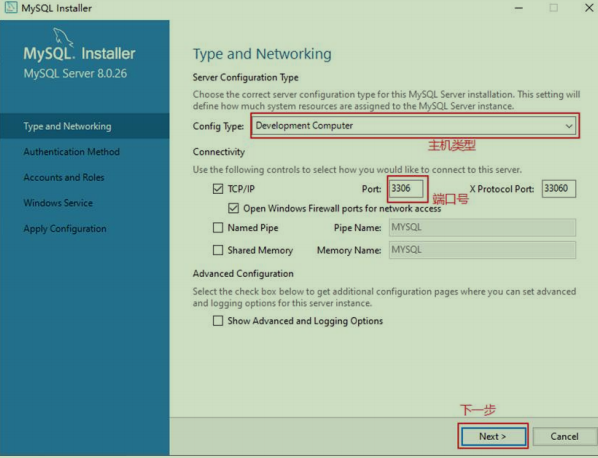Click the X Protocol Port field

click(559, 188)
